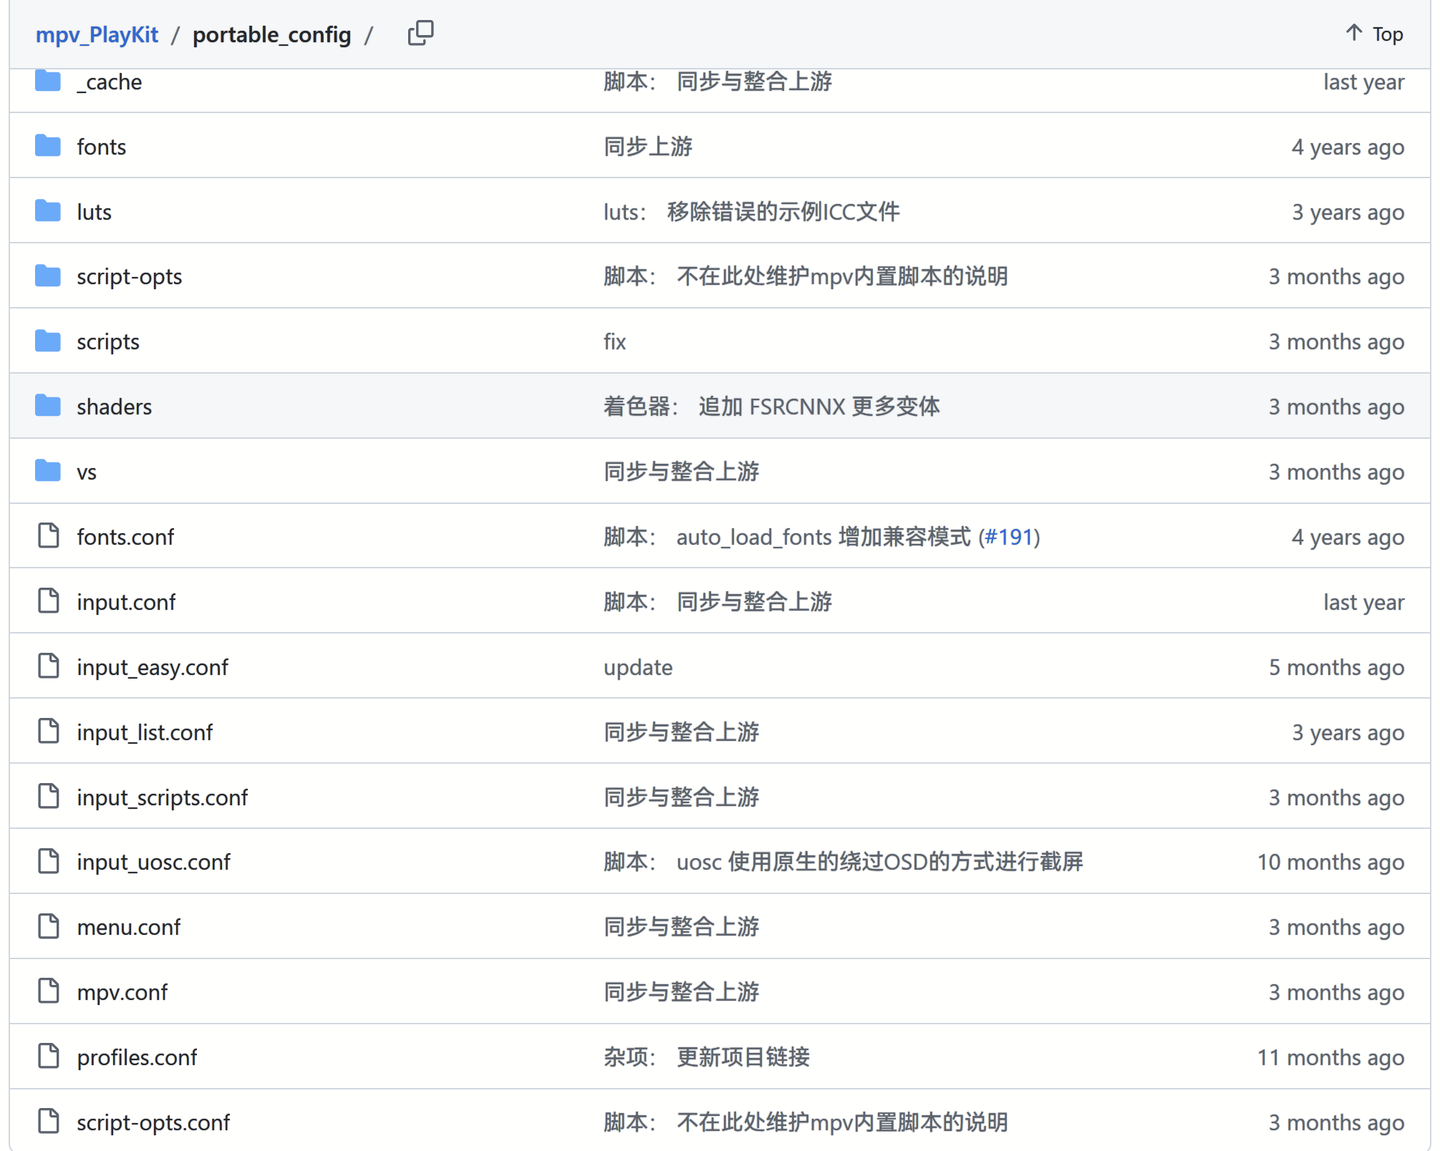Click the input.conf file icon
This screenshot has height=1151, width=1440.
click(x=48, y=601)
